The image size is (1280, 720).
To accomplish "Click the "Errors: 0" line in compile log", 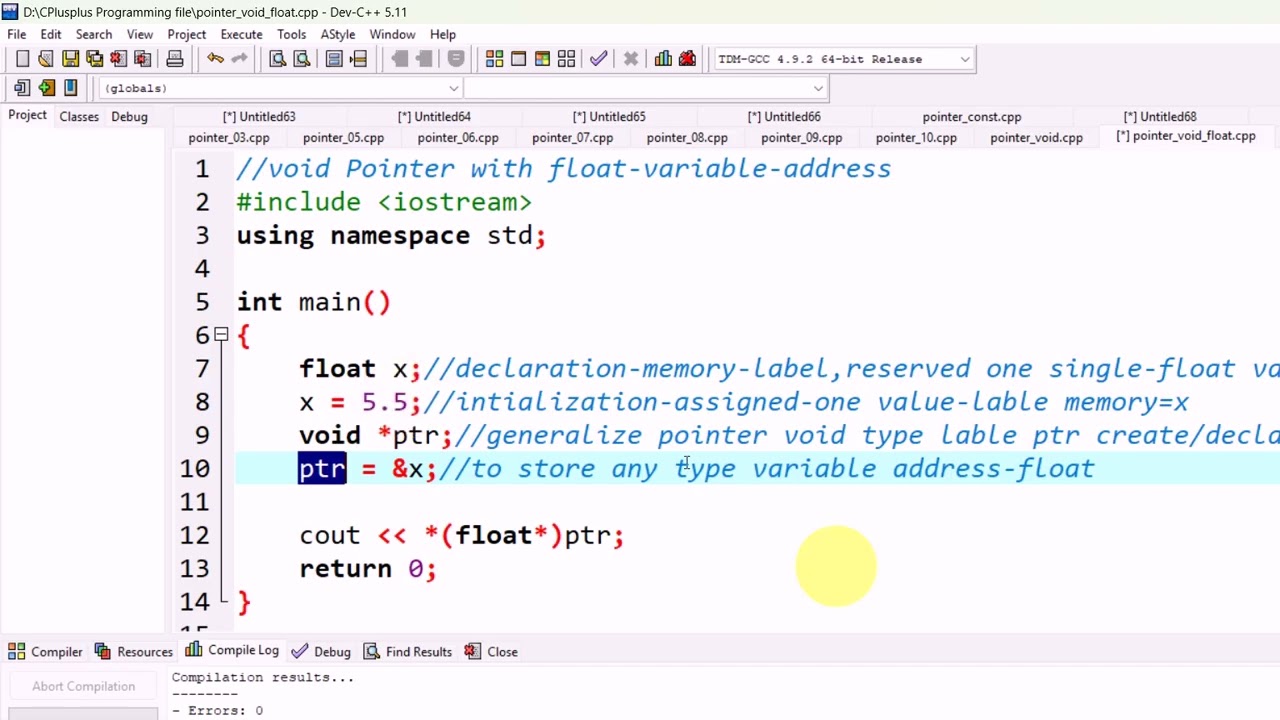I will click(217, 710).
